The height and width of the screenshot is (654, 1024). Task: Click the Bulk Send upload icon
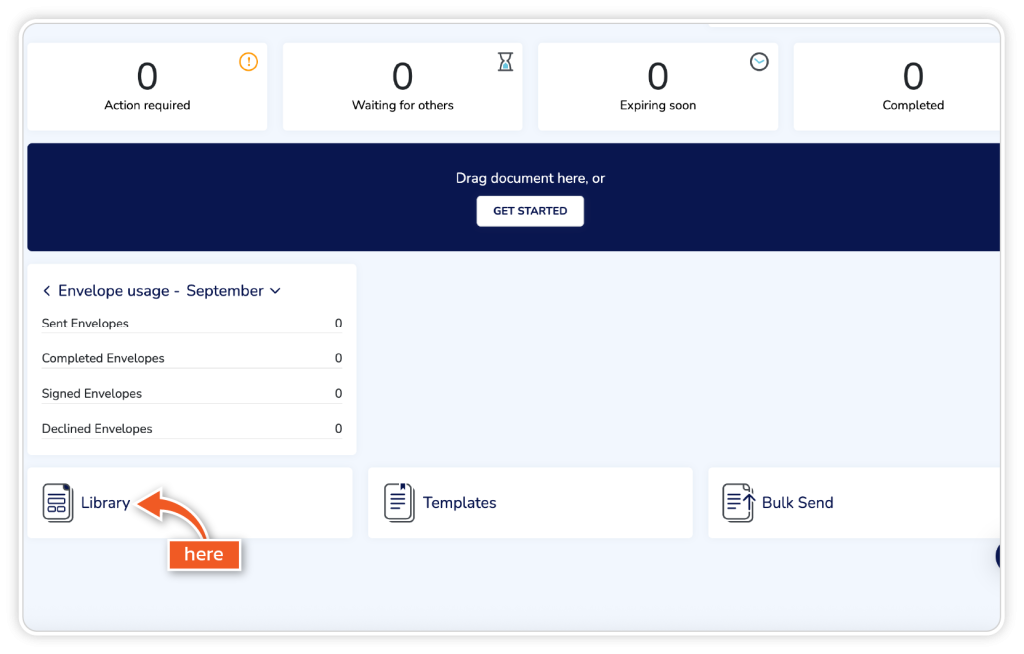point(738,502)
